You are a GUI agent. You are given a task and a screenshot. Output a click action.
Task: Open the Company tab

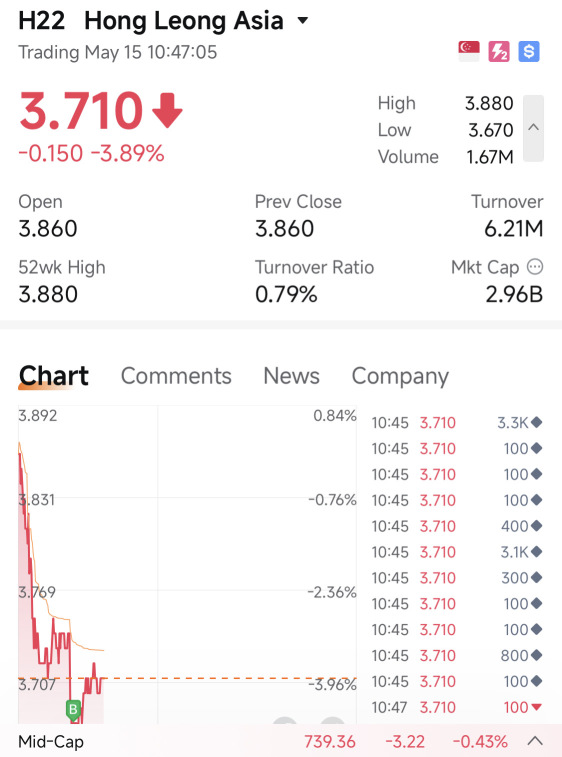[x=400, y=376]
